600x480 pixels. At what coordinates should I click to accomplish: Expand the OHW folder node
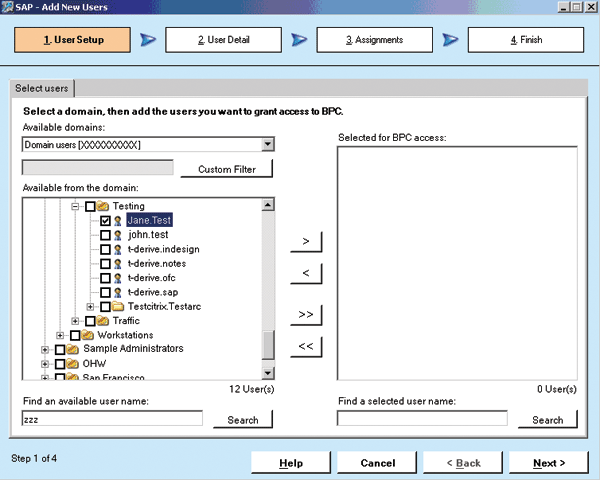[45, 364]
